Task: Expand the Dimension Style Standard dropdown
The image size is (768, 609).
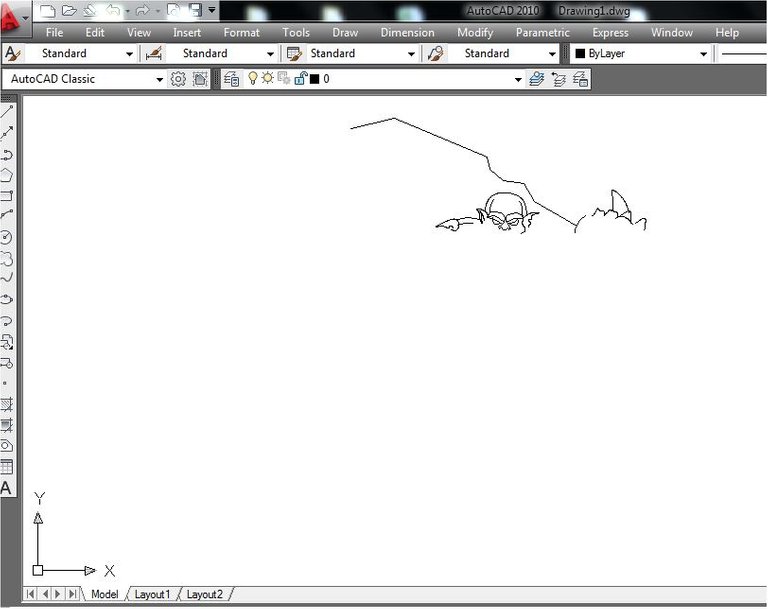Action: click(x=270, y=54)
